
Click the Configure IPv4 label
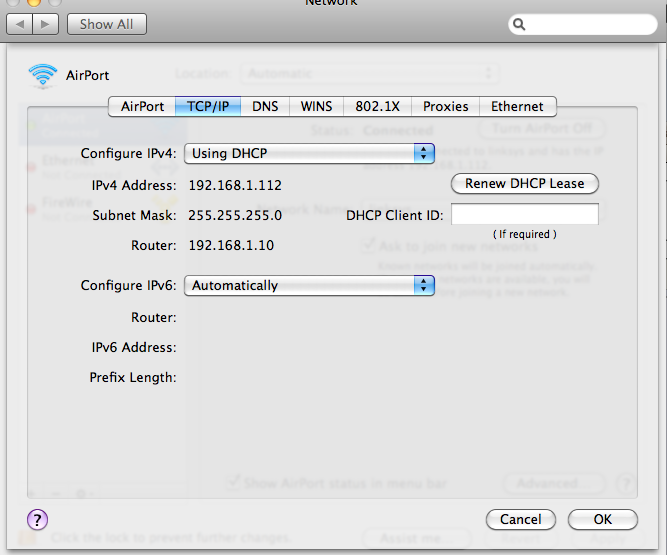[x=128, y=154]
